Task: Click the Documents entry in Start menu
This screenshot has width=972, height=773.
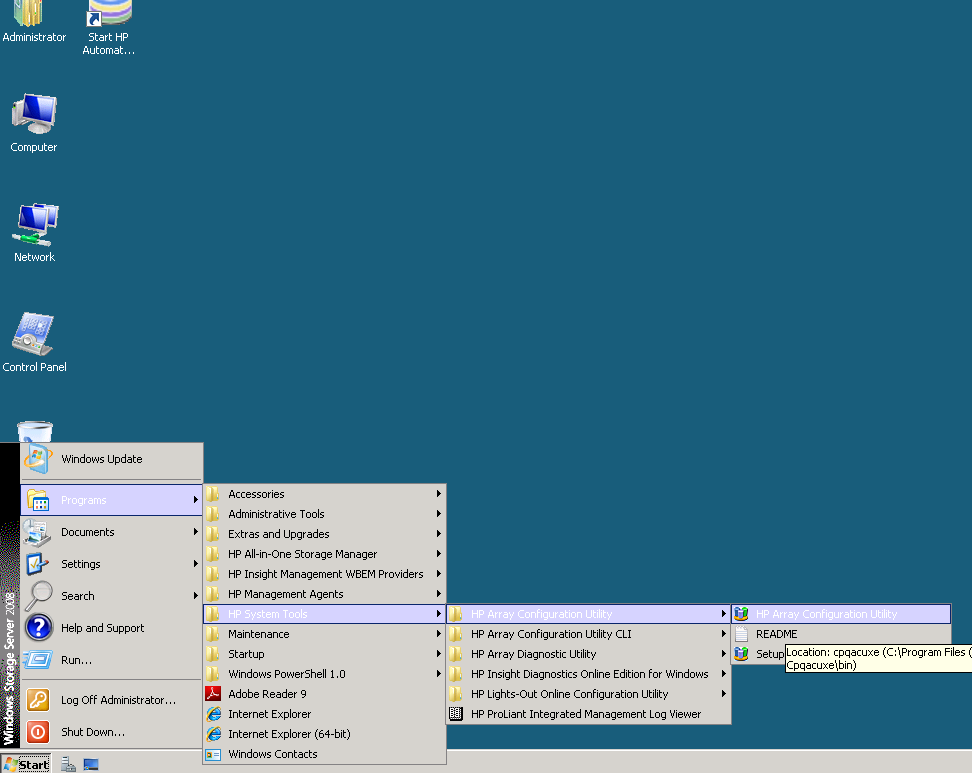Action: tap(112, 532)
